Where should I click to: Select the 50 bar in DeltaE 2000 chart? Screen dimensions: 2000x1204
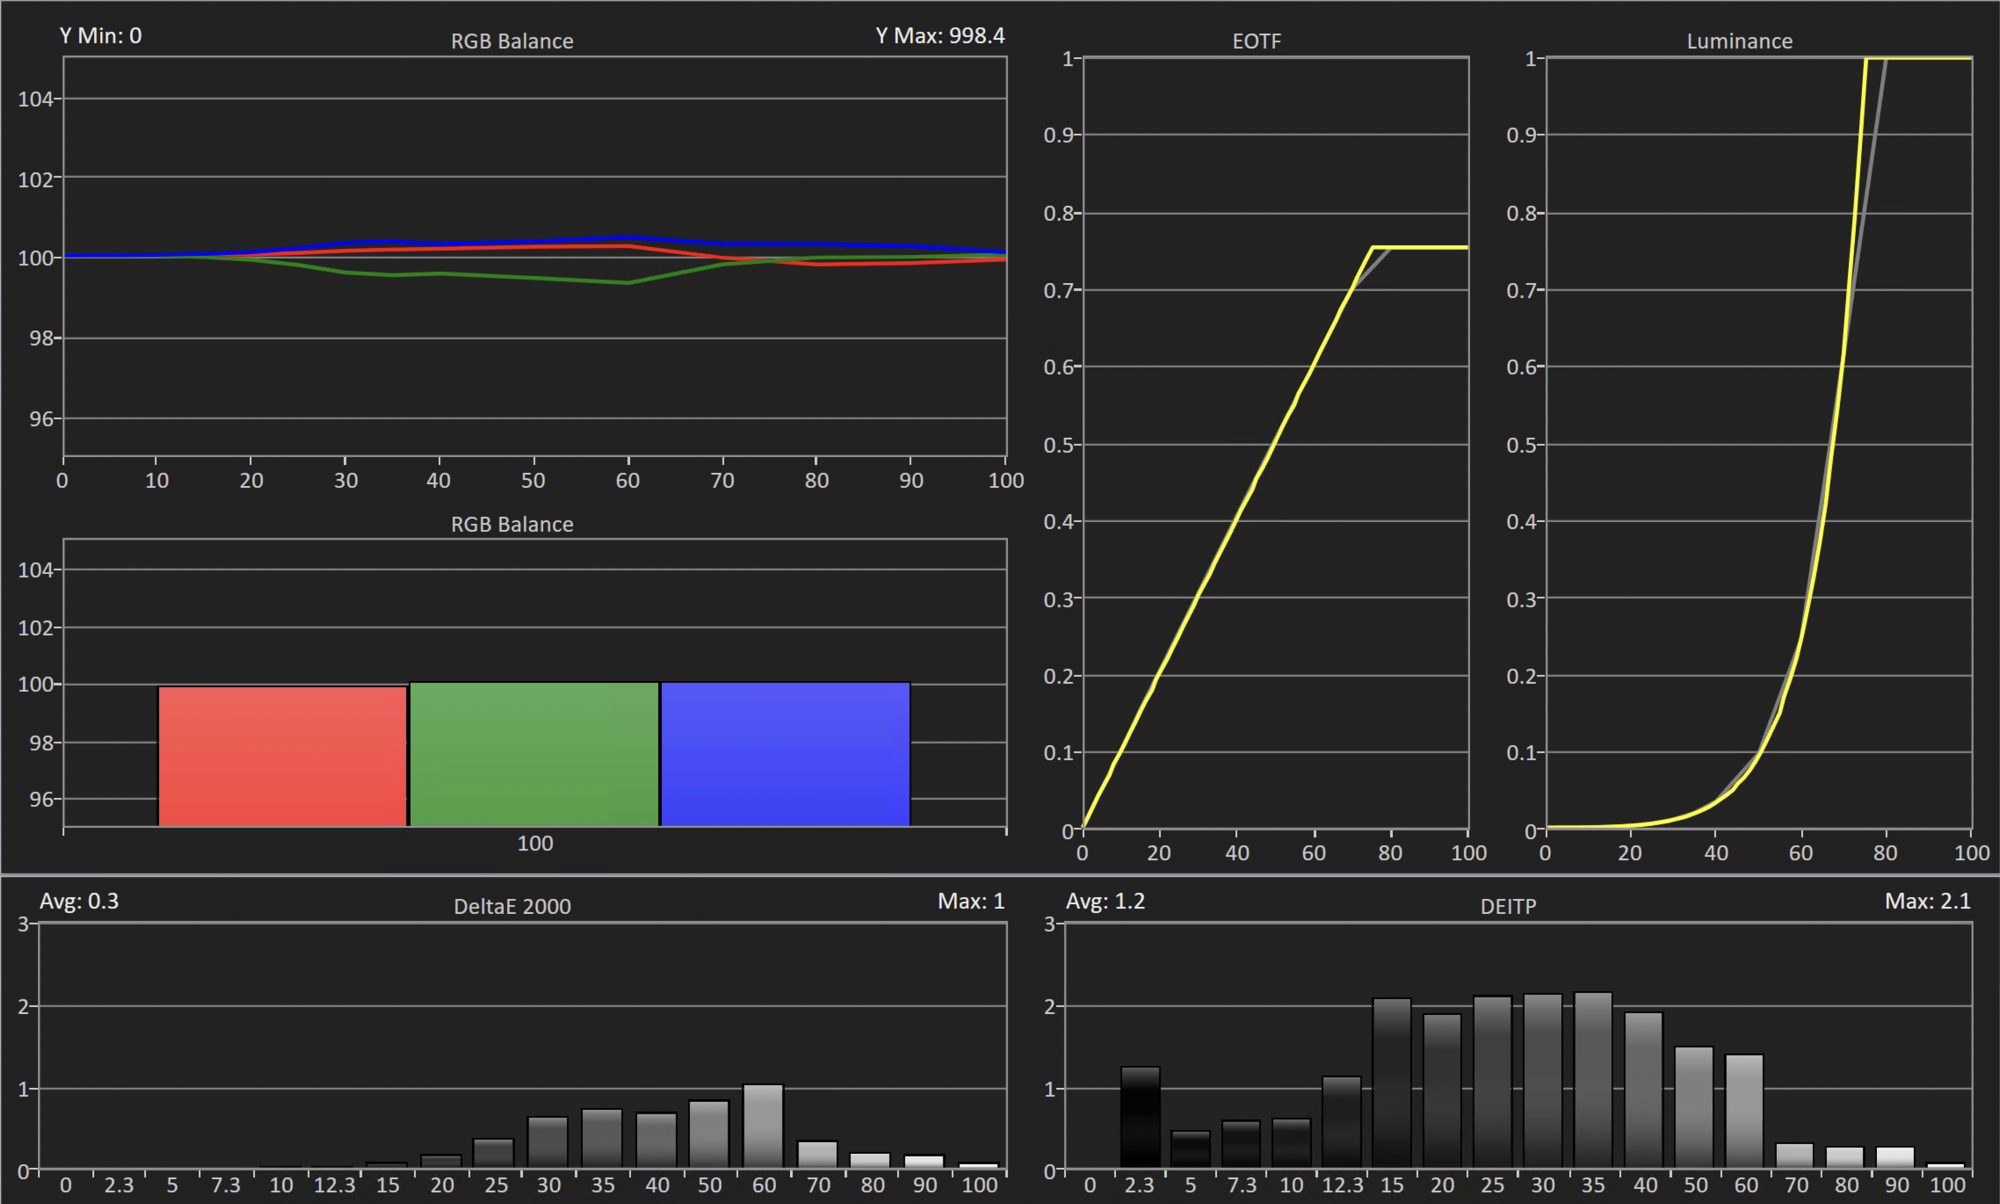tap(709, 1134)
